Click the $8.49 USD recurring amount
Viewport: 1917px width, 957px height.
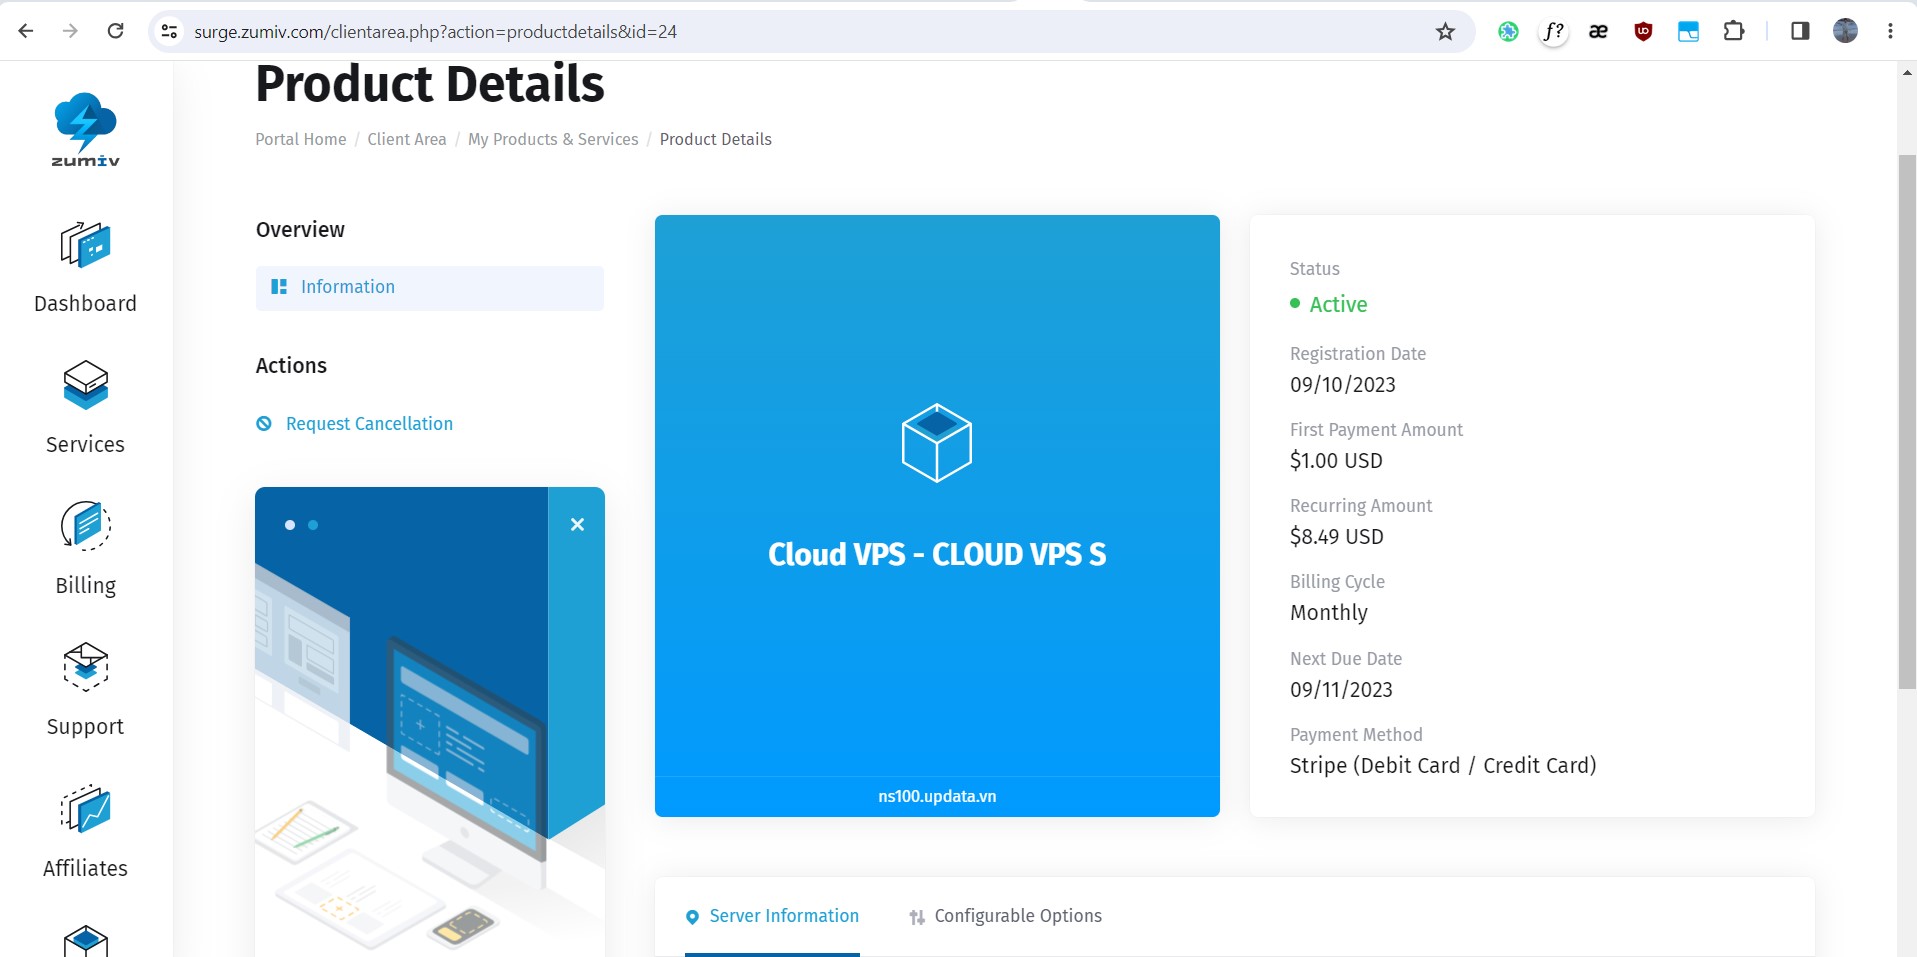point(1337,537)
